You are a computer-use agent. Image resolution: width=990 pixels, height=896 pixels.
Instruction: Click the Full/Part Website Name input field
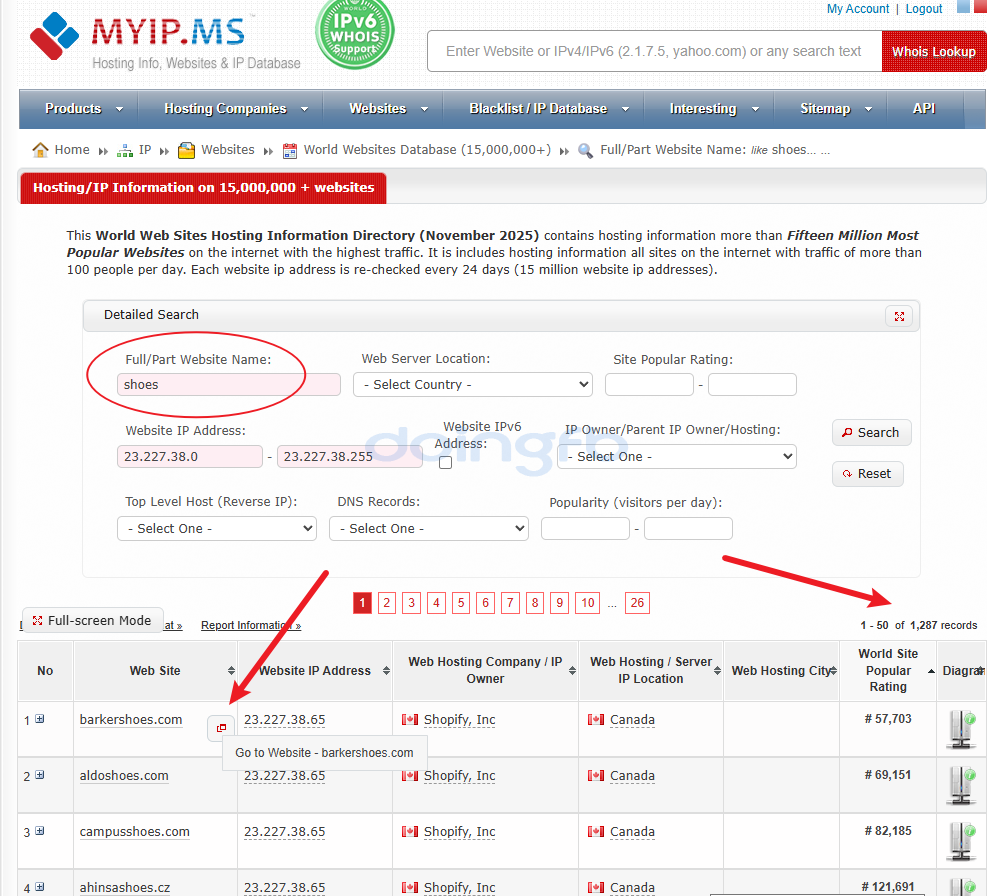[228, 384]
